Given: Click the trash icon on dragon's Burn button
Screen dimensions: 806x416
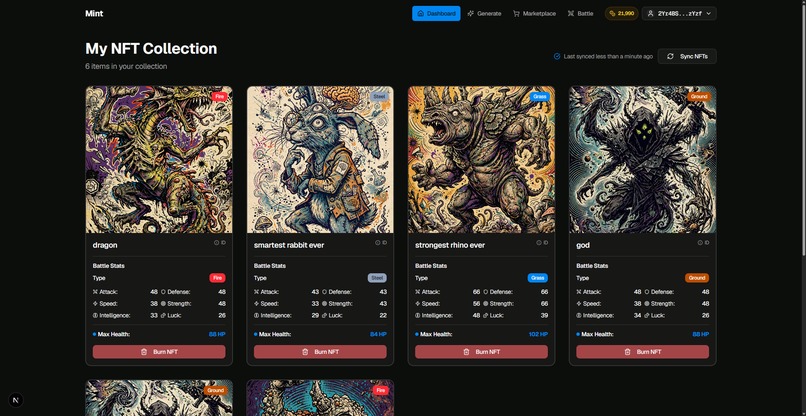Looking at the screenshot, I should pos(144,352).
